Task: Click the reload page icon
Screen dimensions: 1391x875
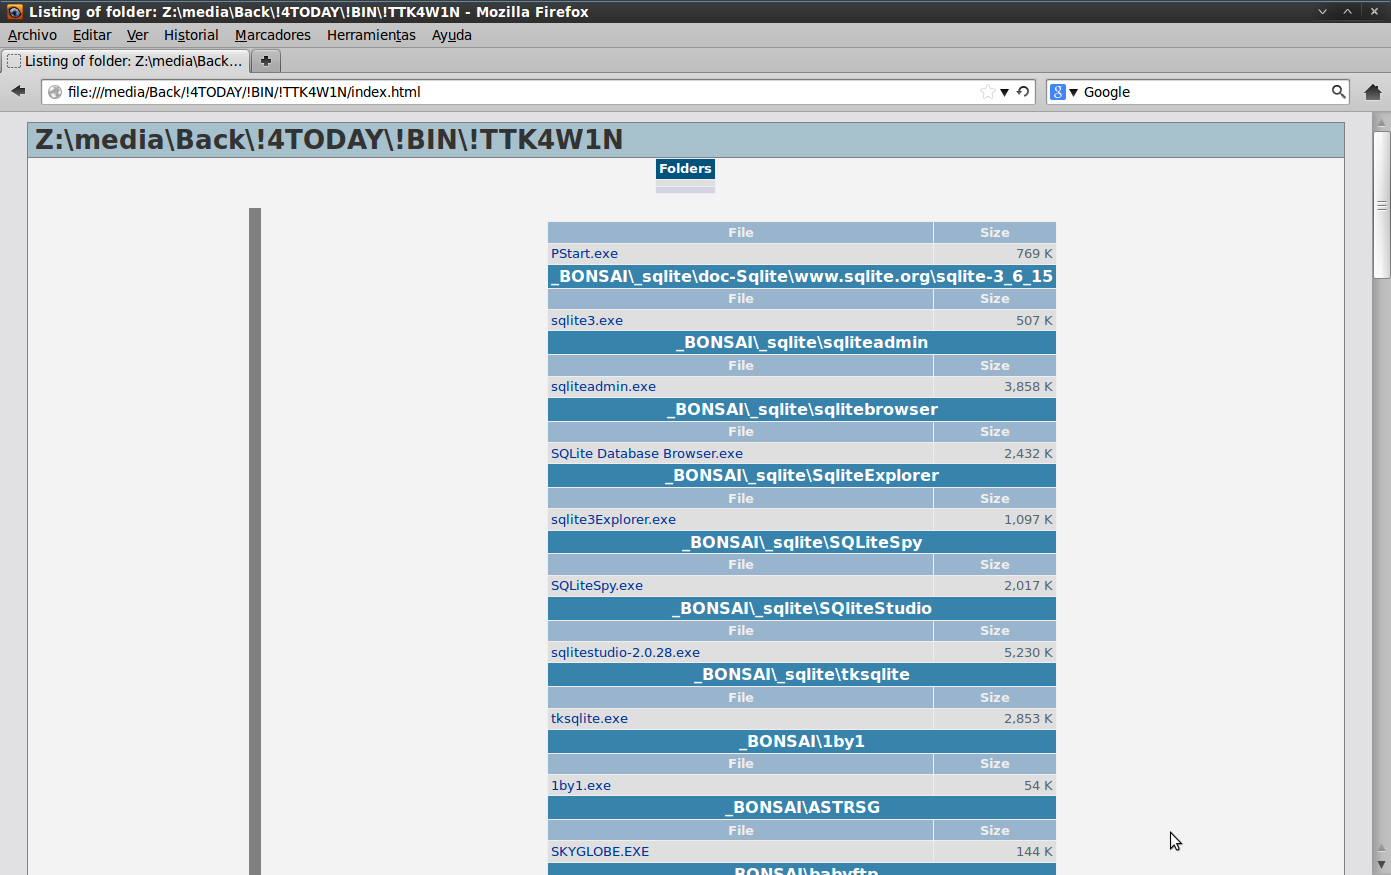Action: tap(1023, 92)
